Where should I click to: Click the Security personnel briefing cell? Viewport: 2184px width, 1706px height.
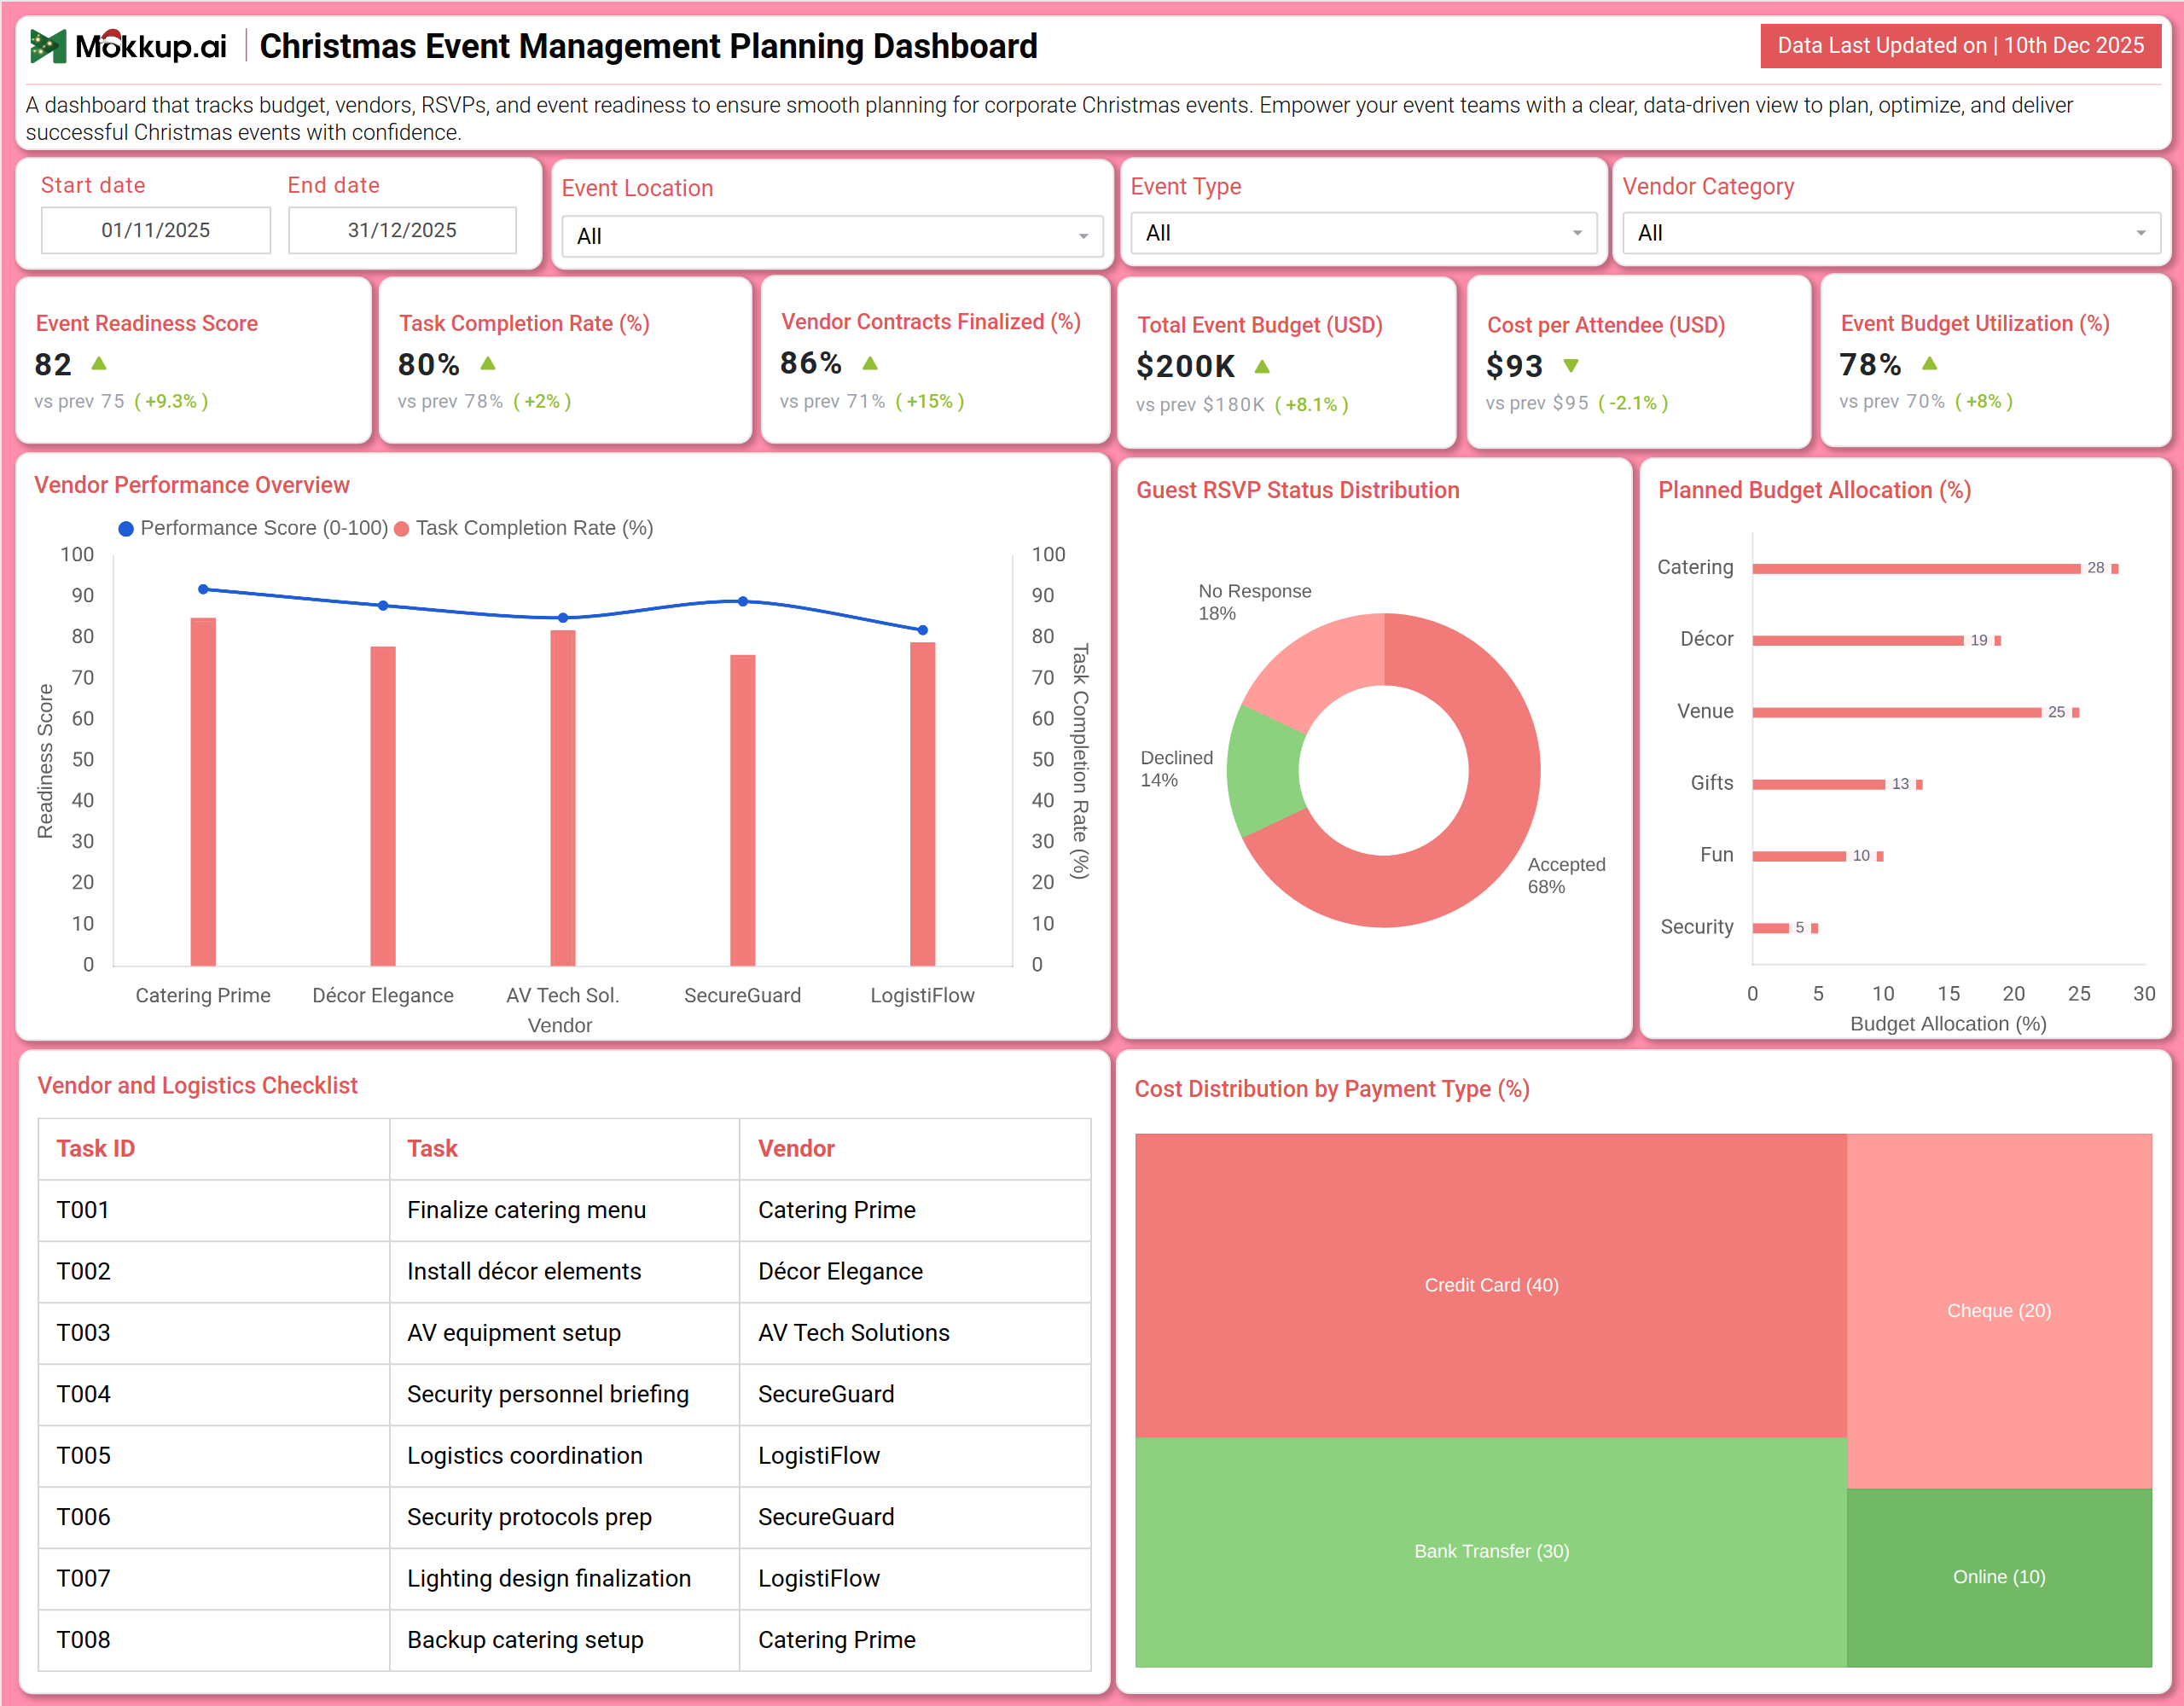564,1394
